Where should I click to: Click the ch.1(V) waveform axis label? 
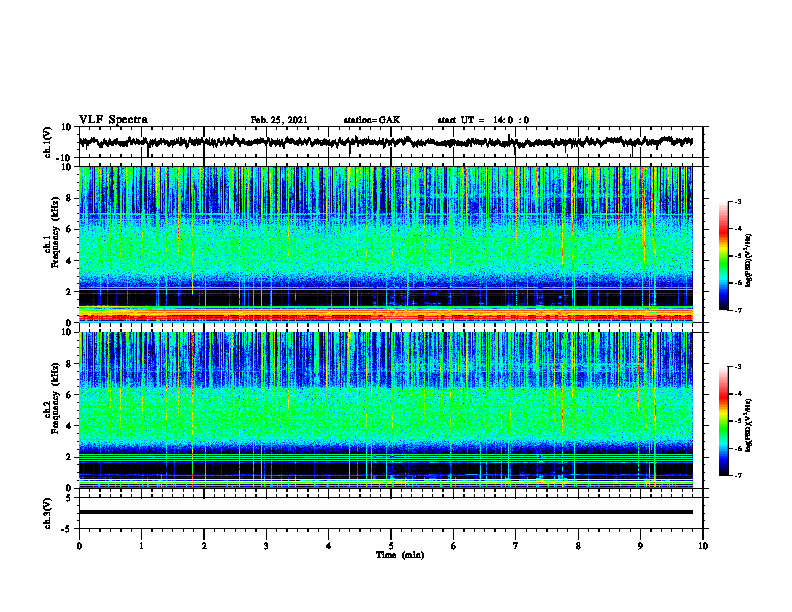(x=48, y=142)
